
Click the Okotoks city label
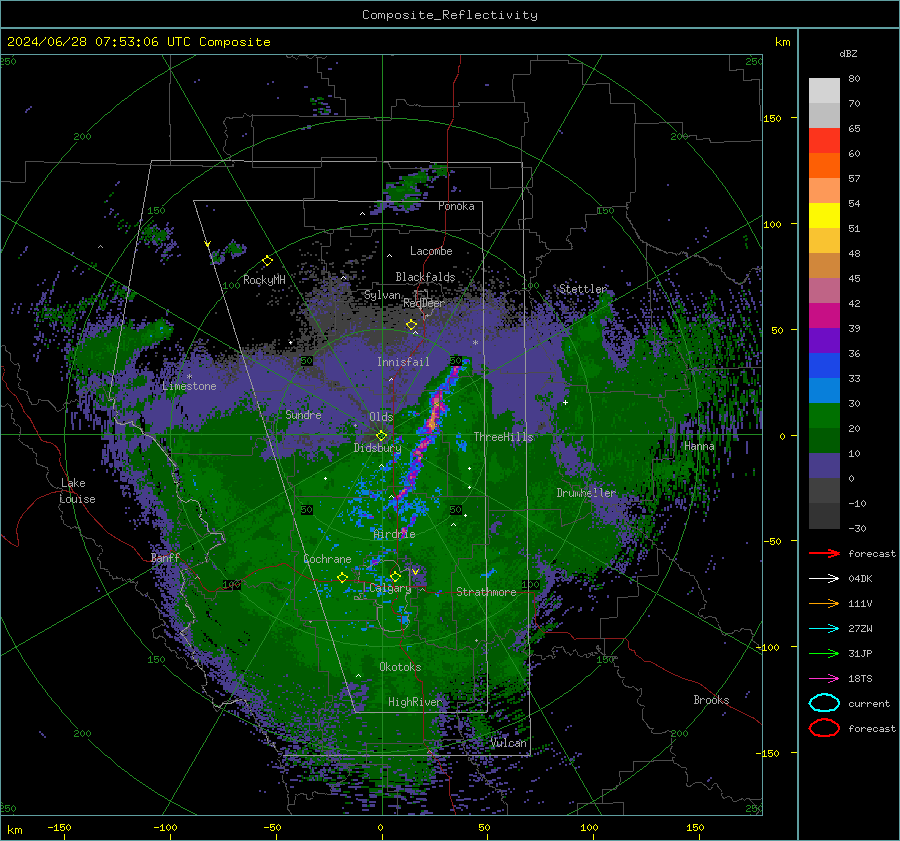pyautogui.click(x=400, y=667)
